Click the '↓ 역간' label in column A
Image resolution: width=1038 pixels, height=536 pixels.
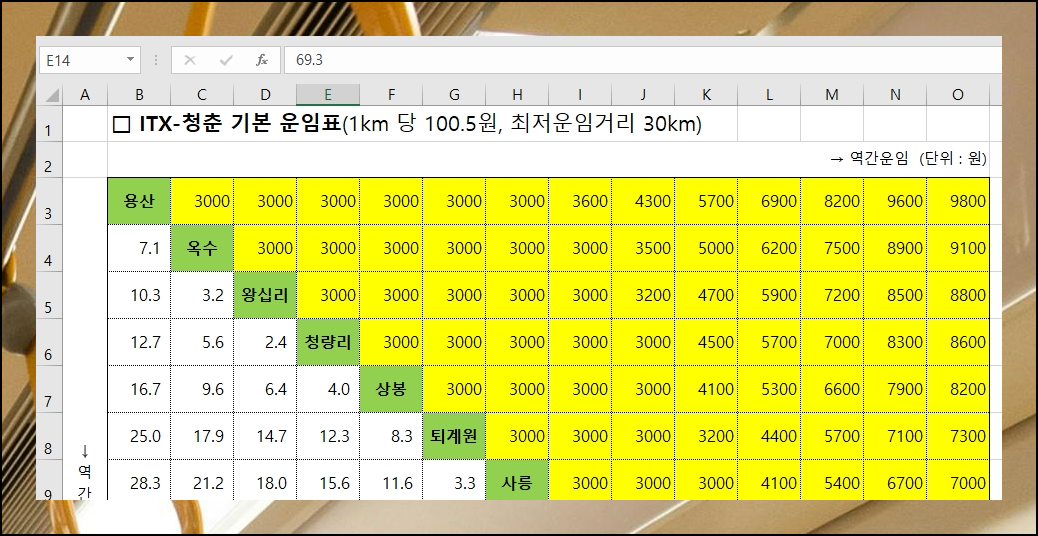coord(85,471)
